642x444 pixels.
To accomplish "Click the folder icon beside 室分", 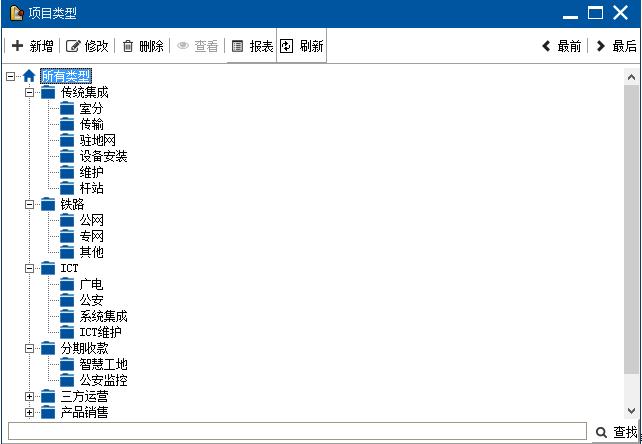I will point(67,108).
